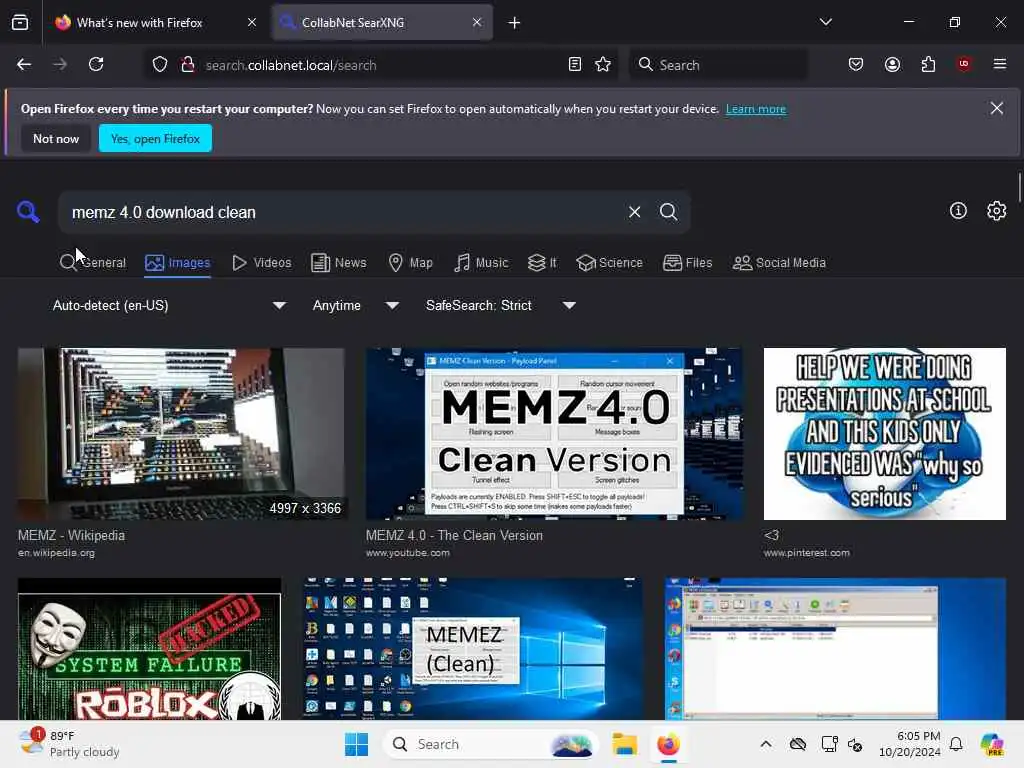Open the Firefox hamburger menu
Screen dimensions: 1024x768
click(x=1000, y=64)
